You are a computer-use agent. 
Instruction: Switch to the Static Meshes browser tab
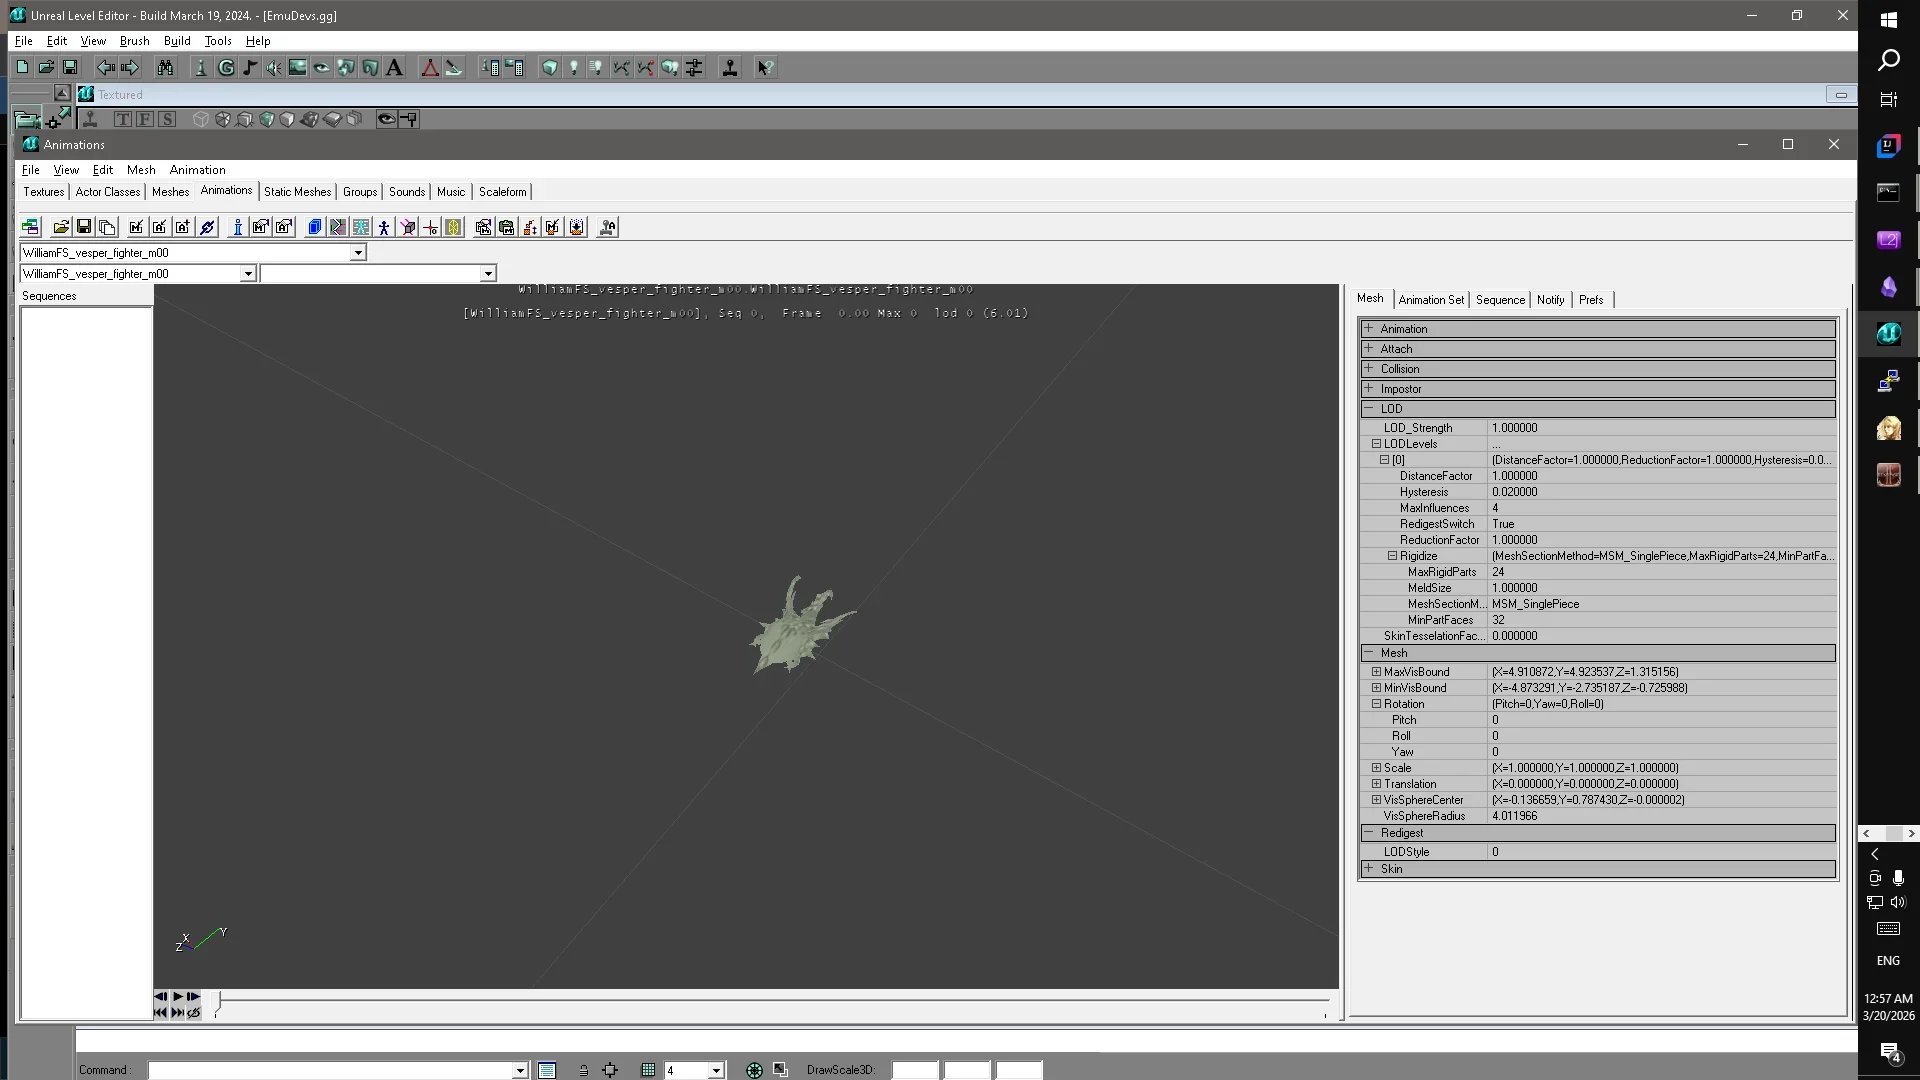click(x=297, y=192)
